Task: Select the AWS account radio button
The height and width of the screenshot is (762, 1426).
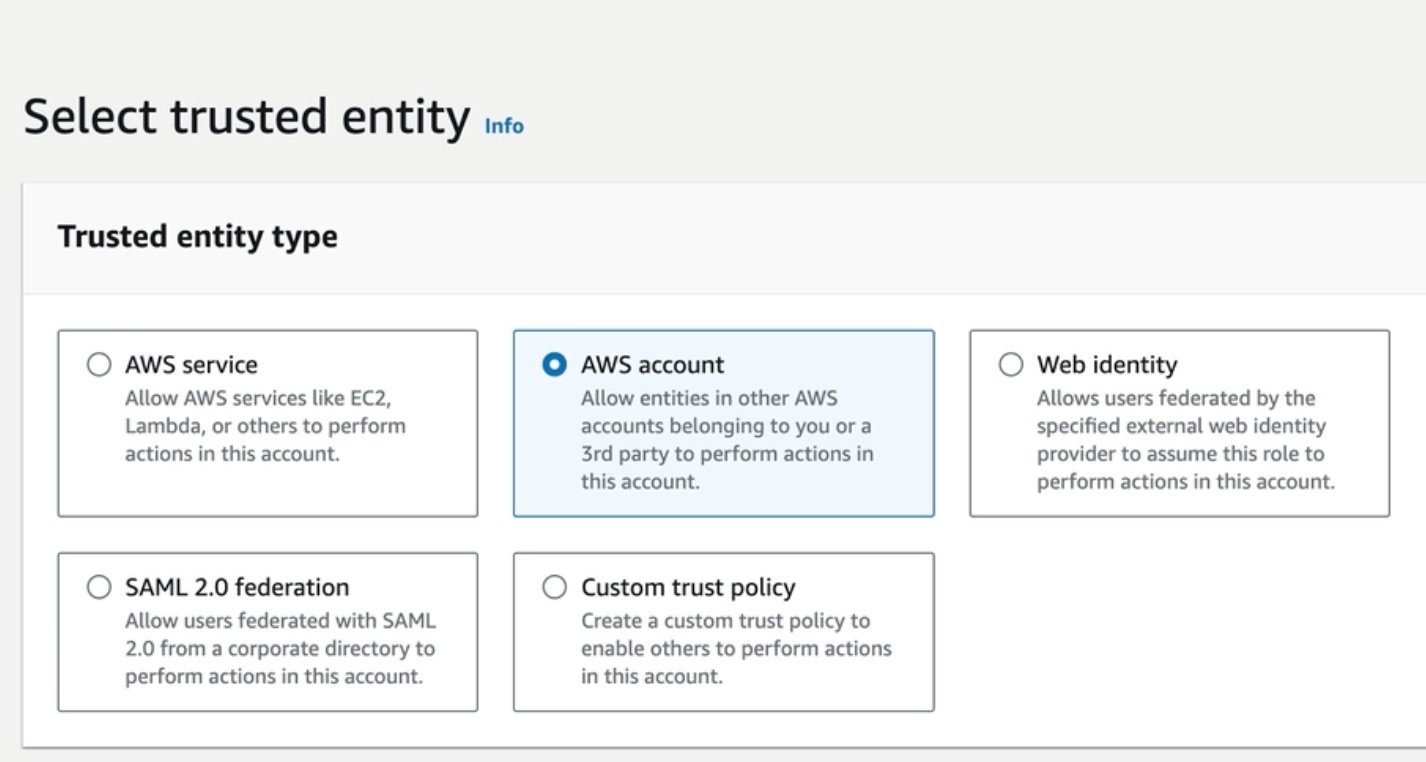Action: pyautogui.click(x=554, y=365)
